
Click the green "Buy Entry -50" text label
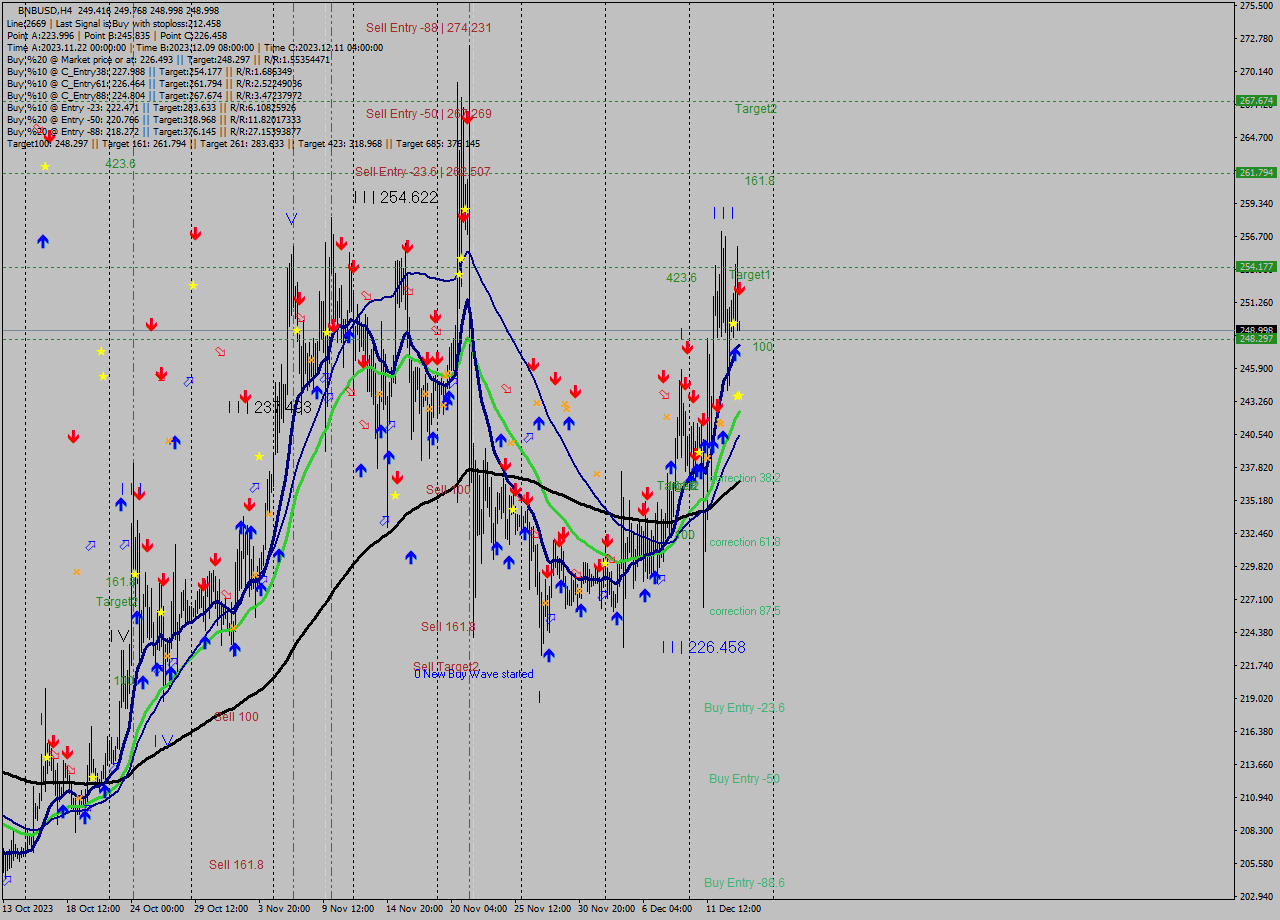[745, 779]
